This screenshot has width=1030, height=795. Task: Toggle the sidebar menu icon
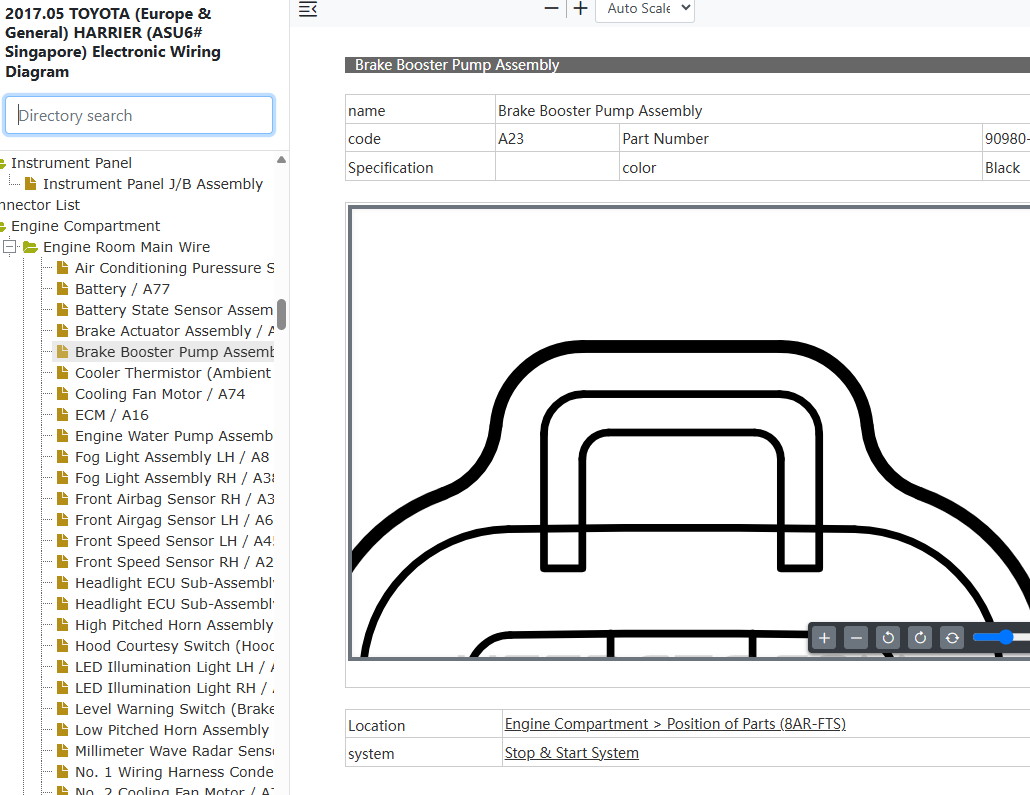click(x=307, y=9)
